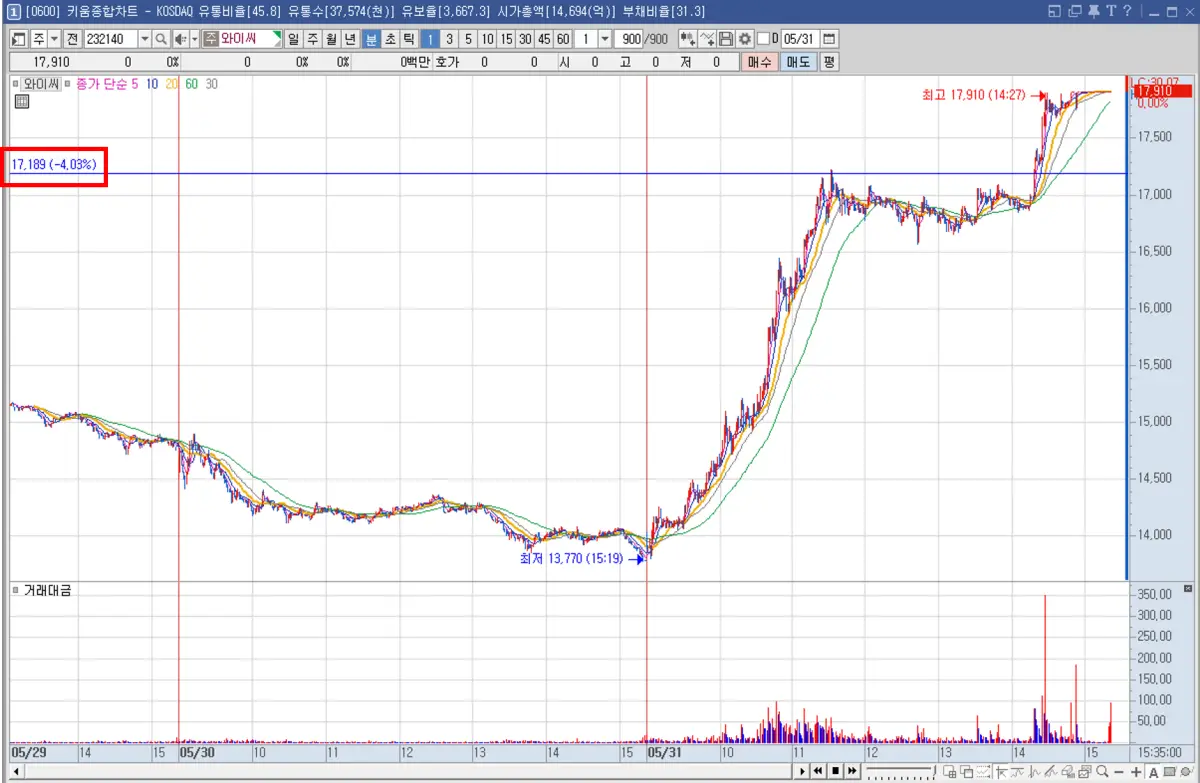
Task: Select the 3-minute interval
Action: click(x=449, y=39)
